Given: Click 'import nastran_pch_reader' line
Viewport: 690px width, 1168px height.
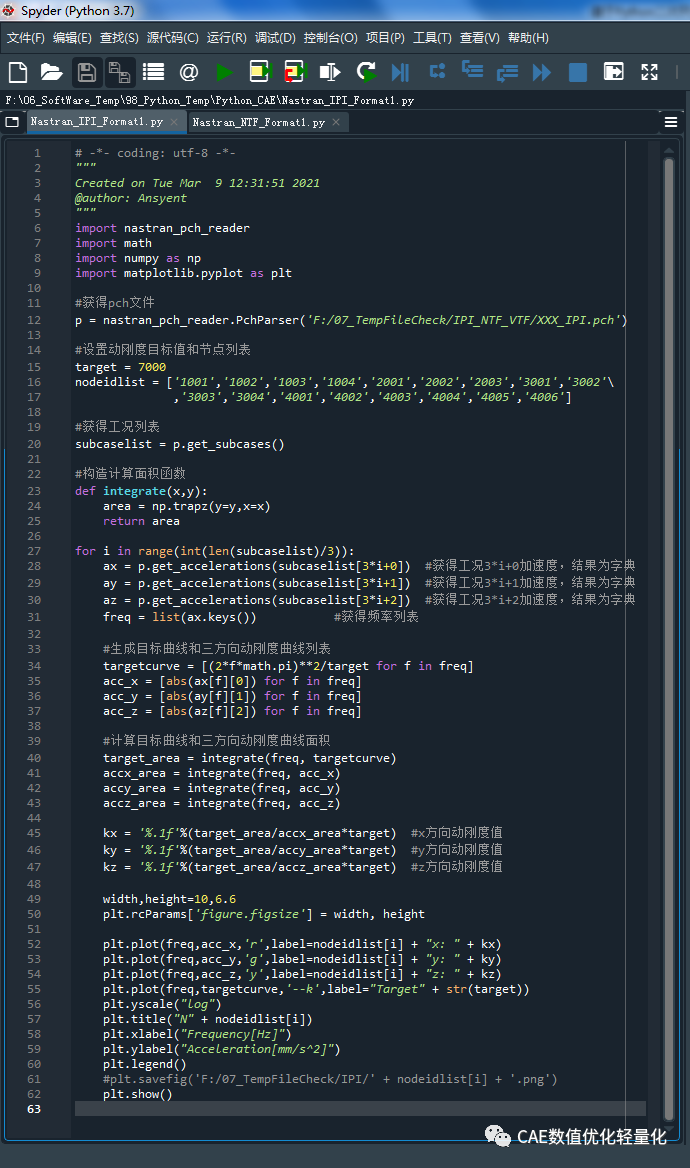Looking at the screenshot, I should click(x=162, y=228).
